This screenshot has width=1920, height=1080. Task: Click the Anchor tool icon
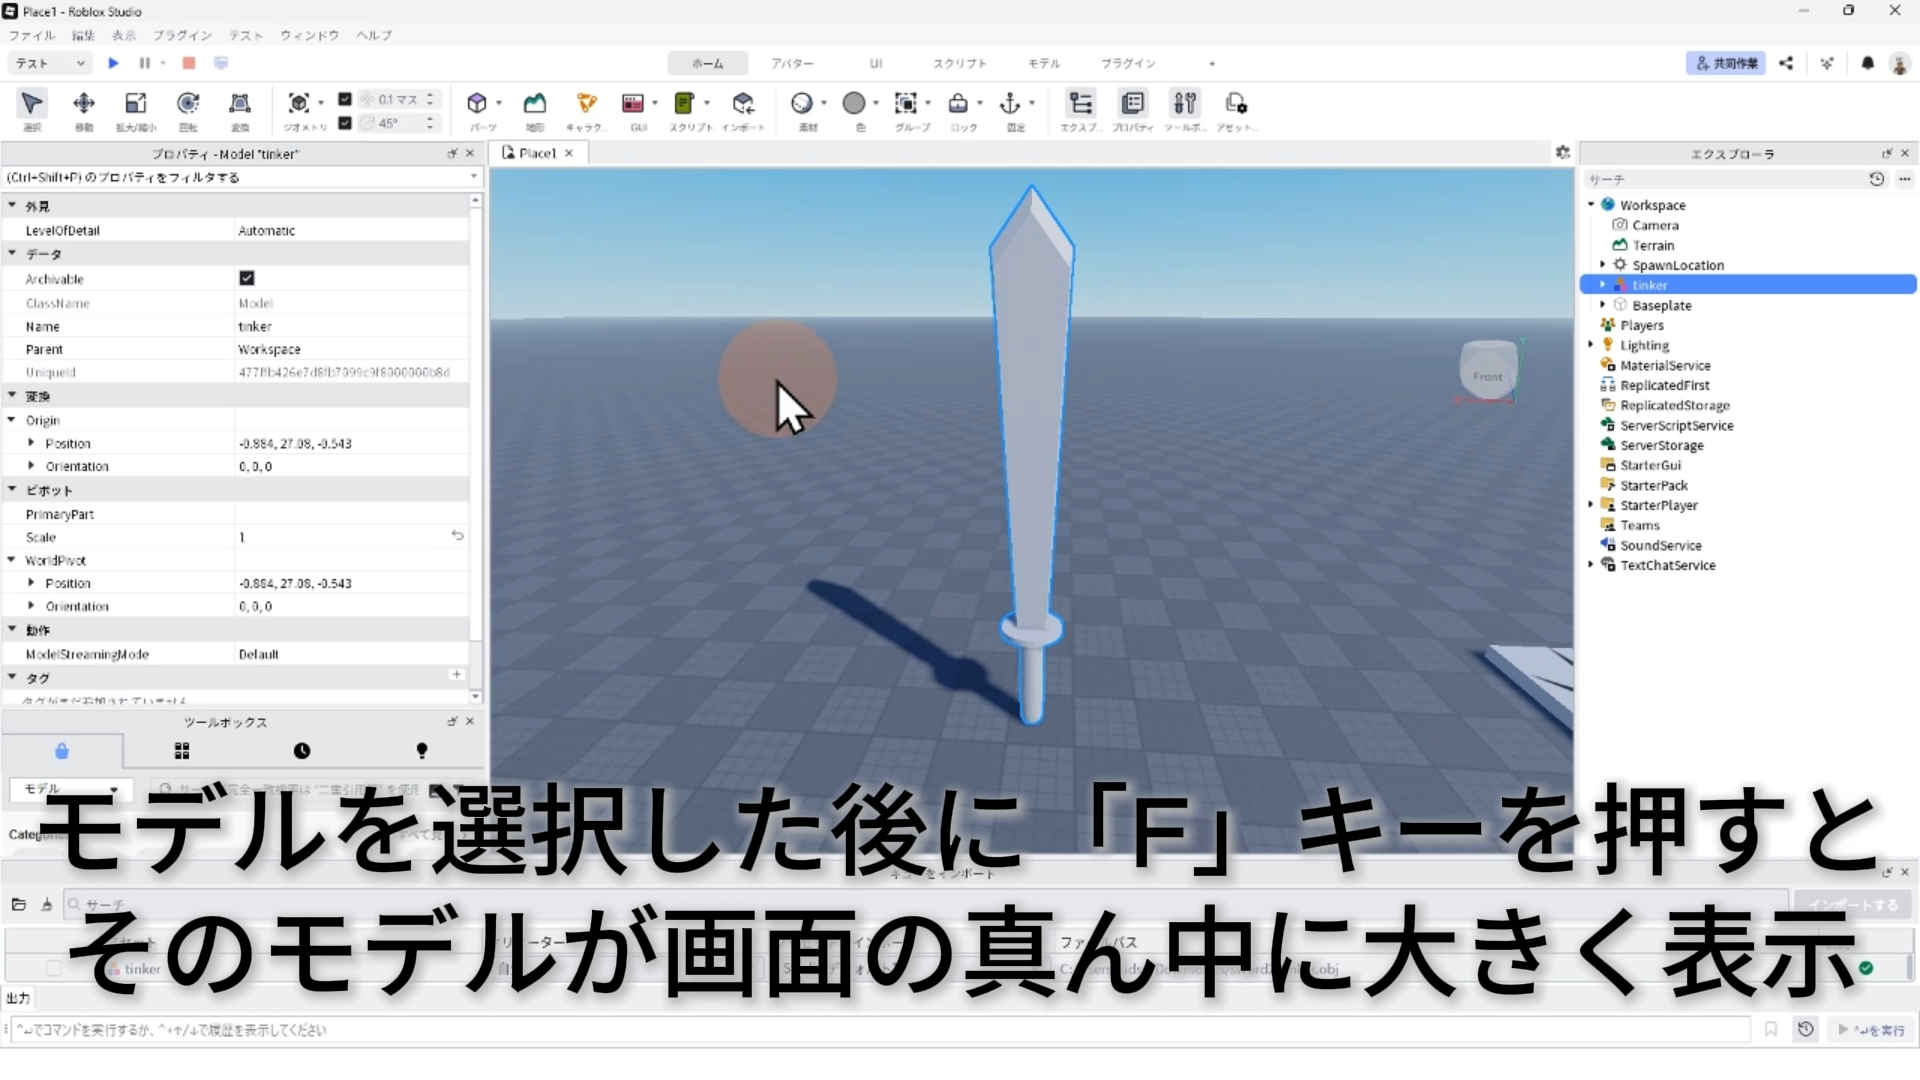point(1010,104)
